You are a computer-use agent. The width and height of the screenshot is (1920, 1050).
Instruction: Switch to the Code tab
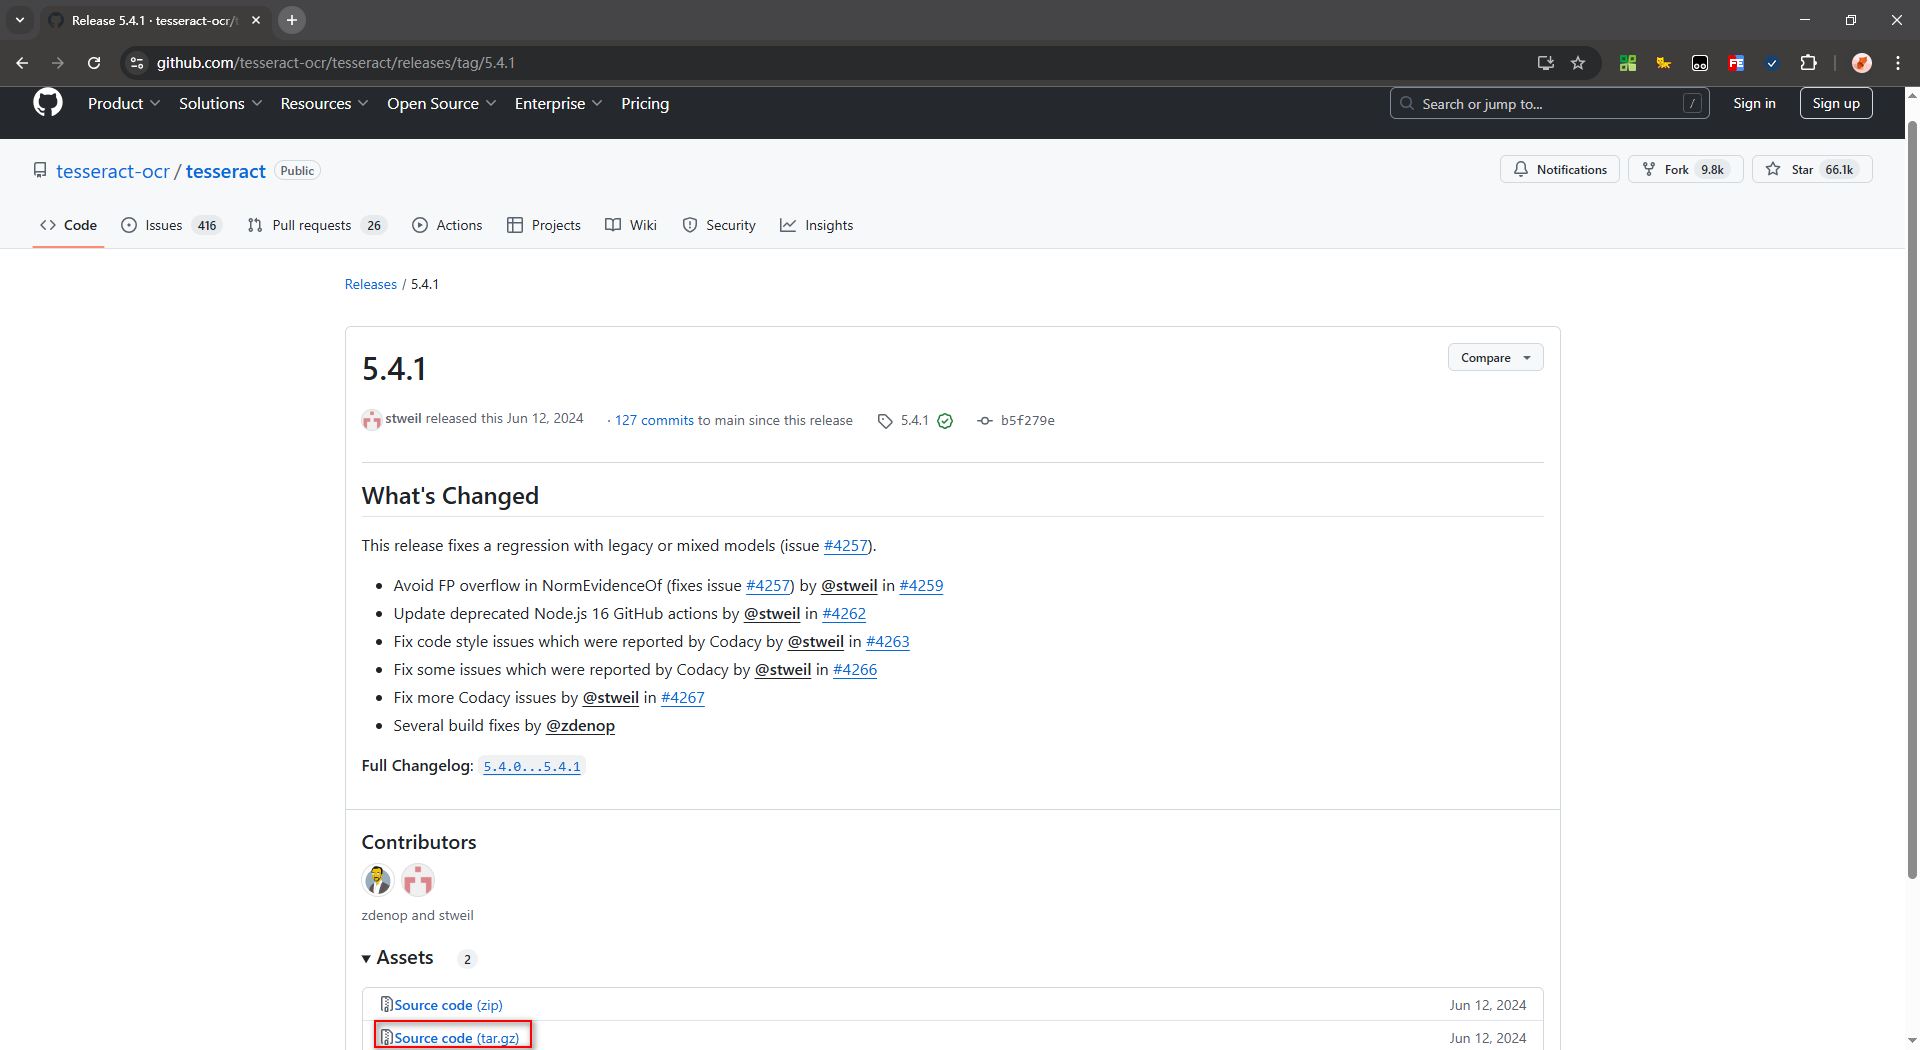click(68, 226)
